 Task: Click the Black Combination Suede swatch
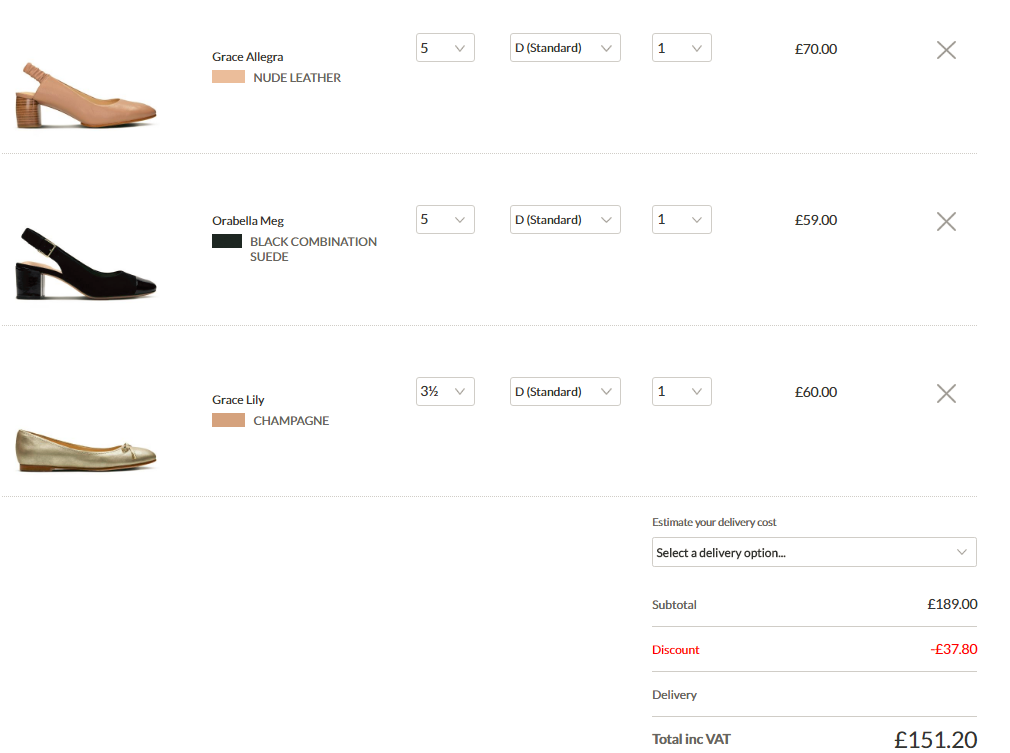pos(227,241)
